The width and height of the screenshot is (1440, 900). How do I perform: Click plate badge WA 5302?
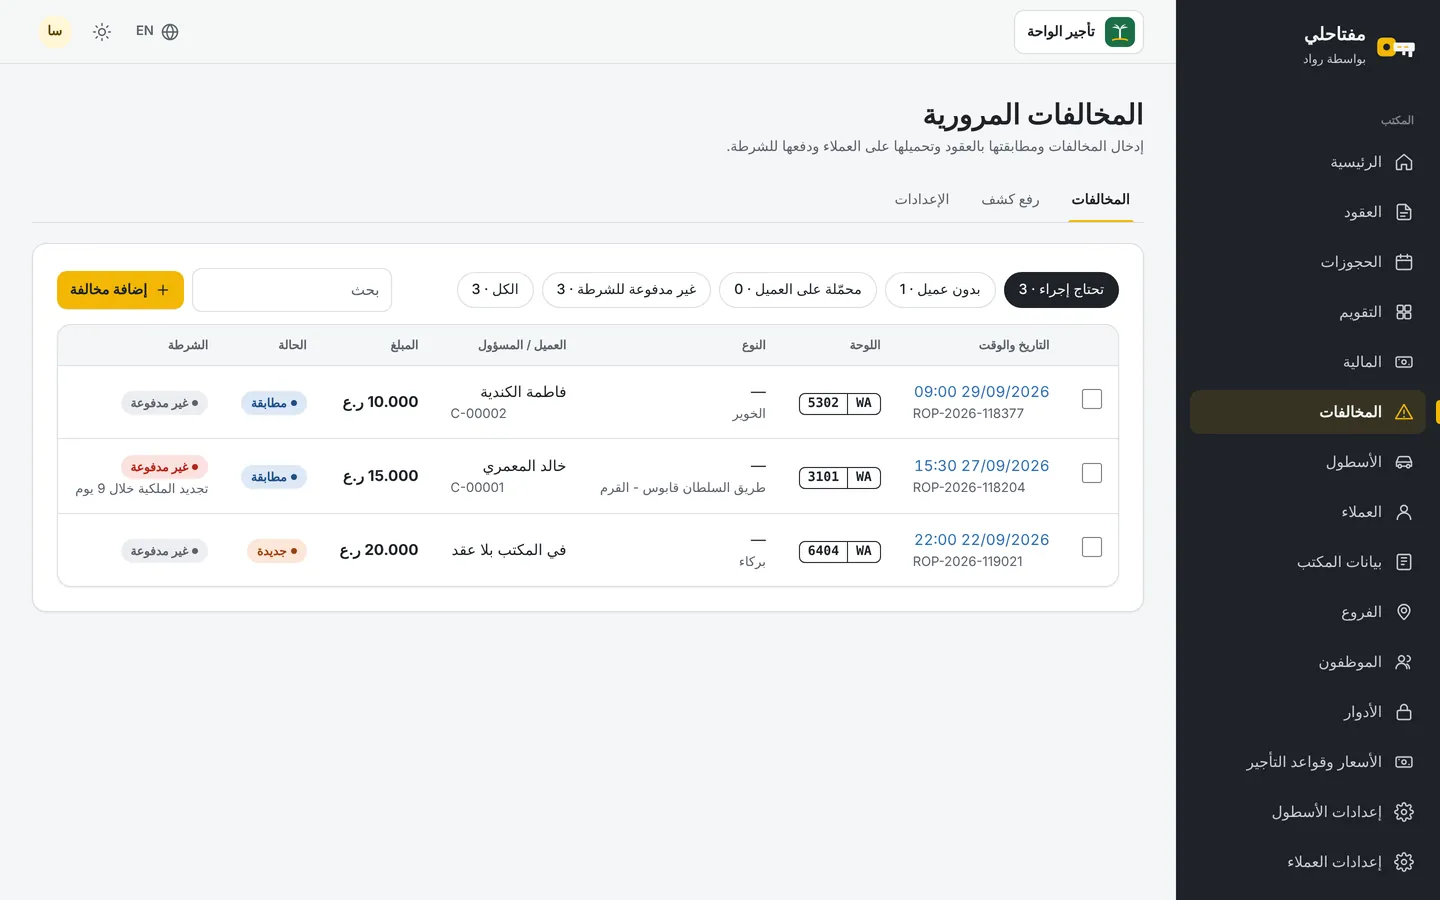click(840, 403)
